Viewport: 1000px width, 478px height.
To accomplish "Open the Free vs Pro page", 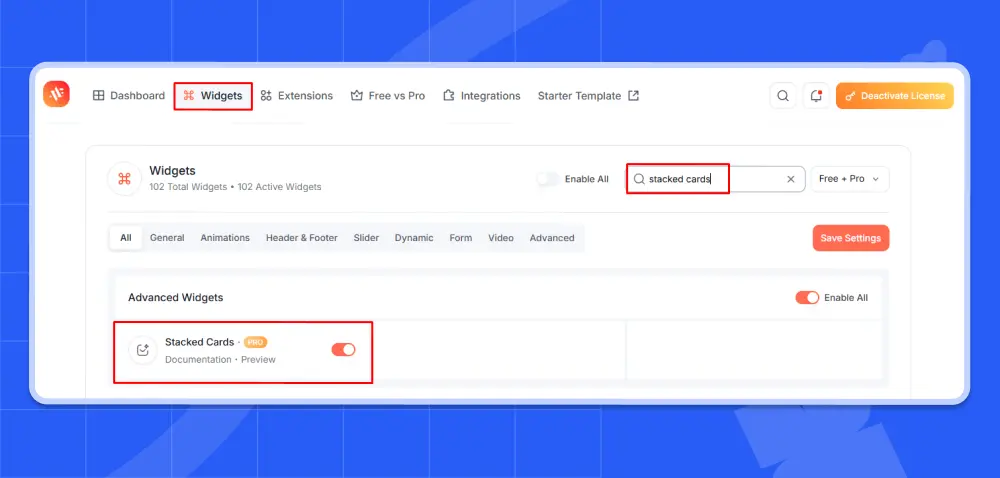I will click(388, 96).
